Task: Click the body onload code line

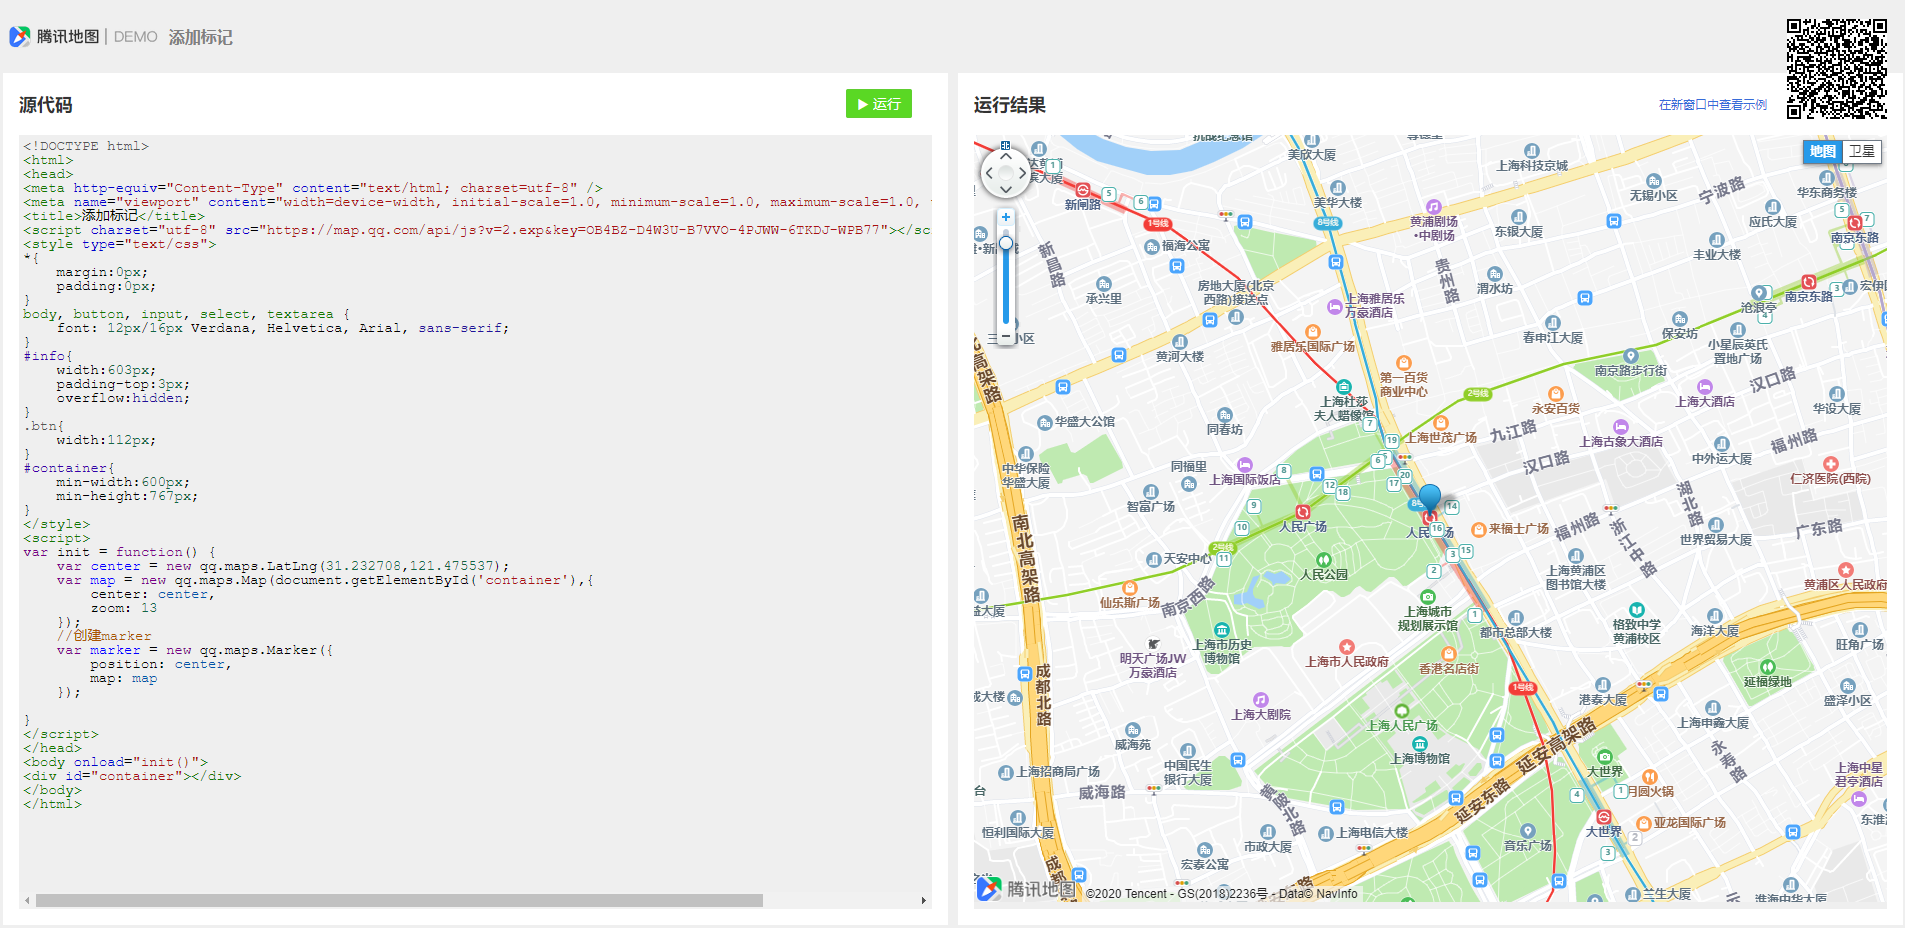Action: 115,762
